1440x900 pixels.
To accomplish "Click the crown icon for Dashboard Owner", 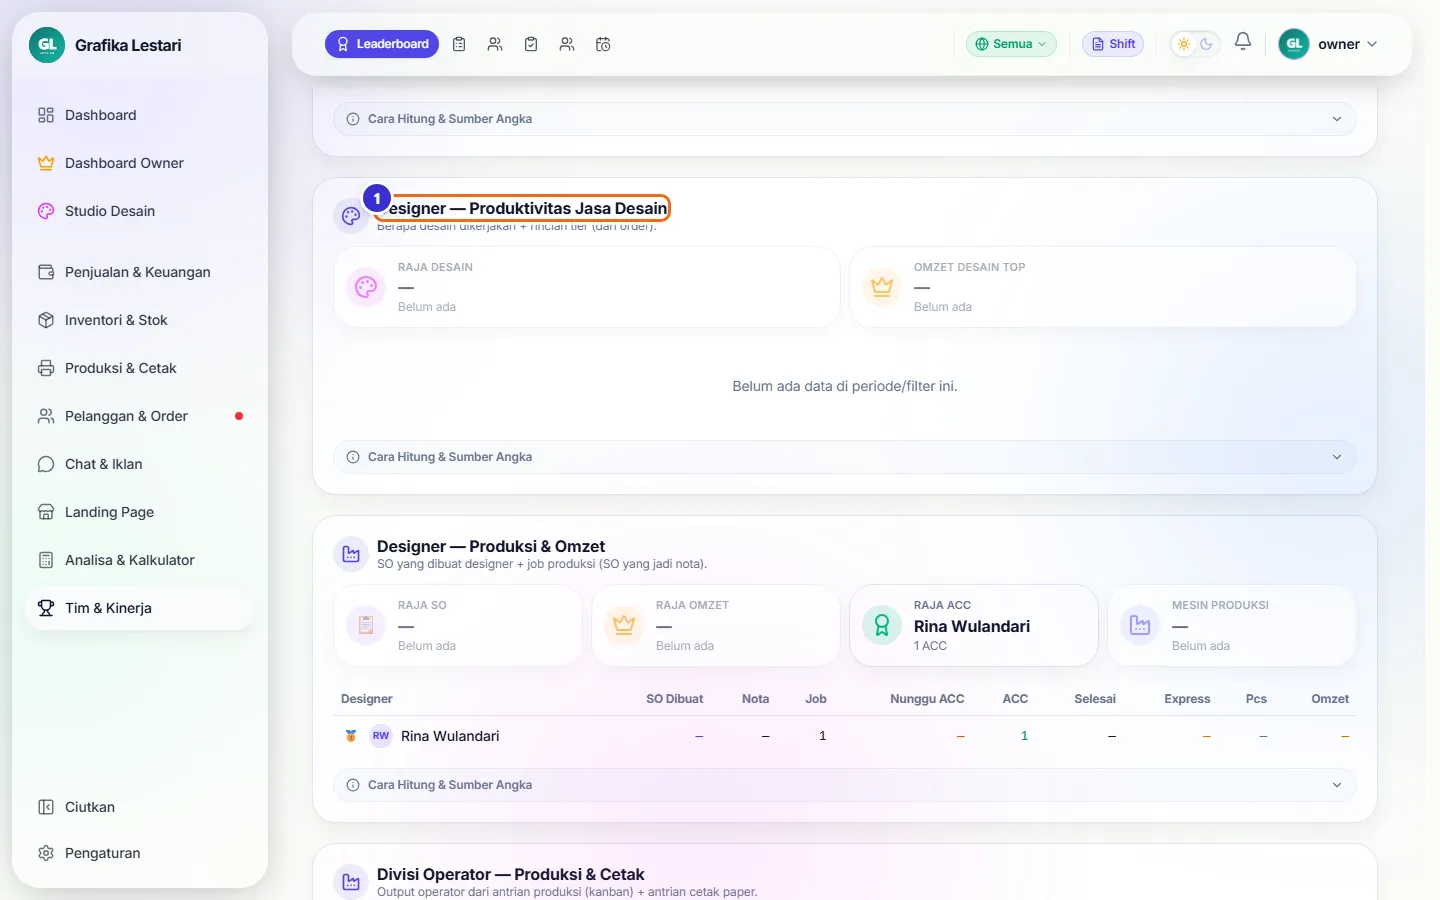I will click(46, 163).
